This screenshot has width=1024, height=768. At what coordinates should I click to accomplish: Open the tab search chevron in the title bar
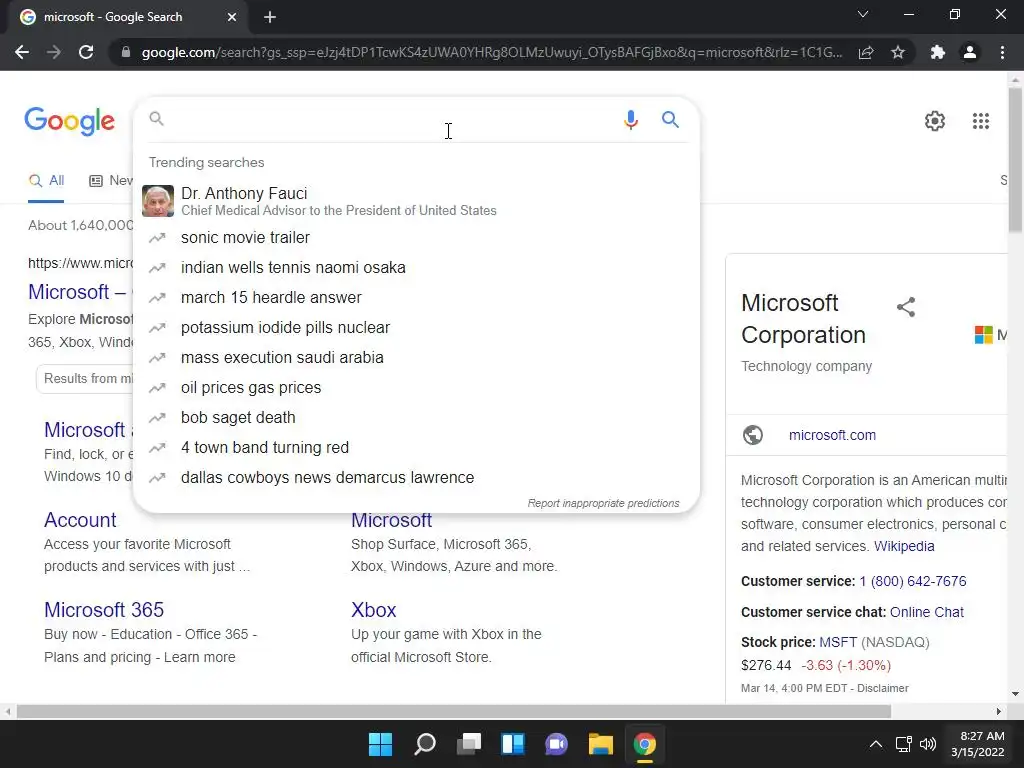(863, 14)
